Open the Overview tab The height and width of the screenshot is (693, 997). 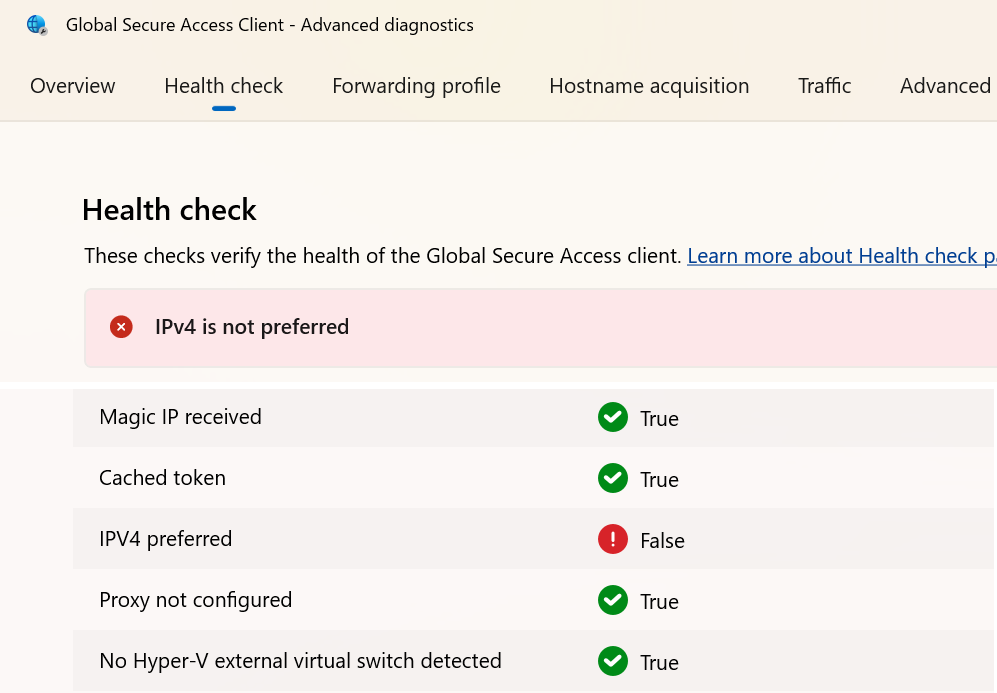point(73,86)
